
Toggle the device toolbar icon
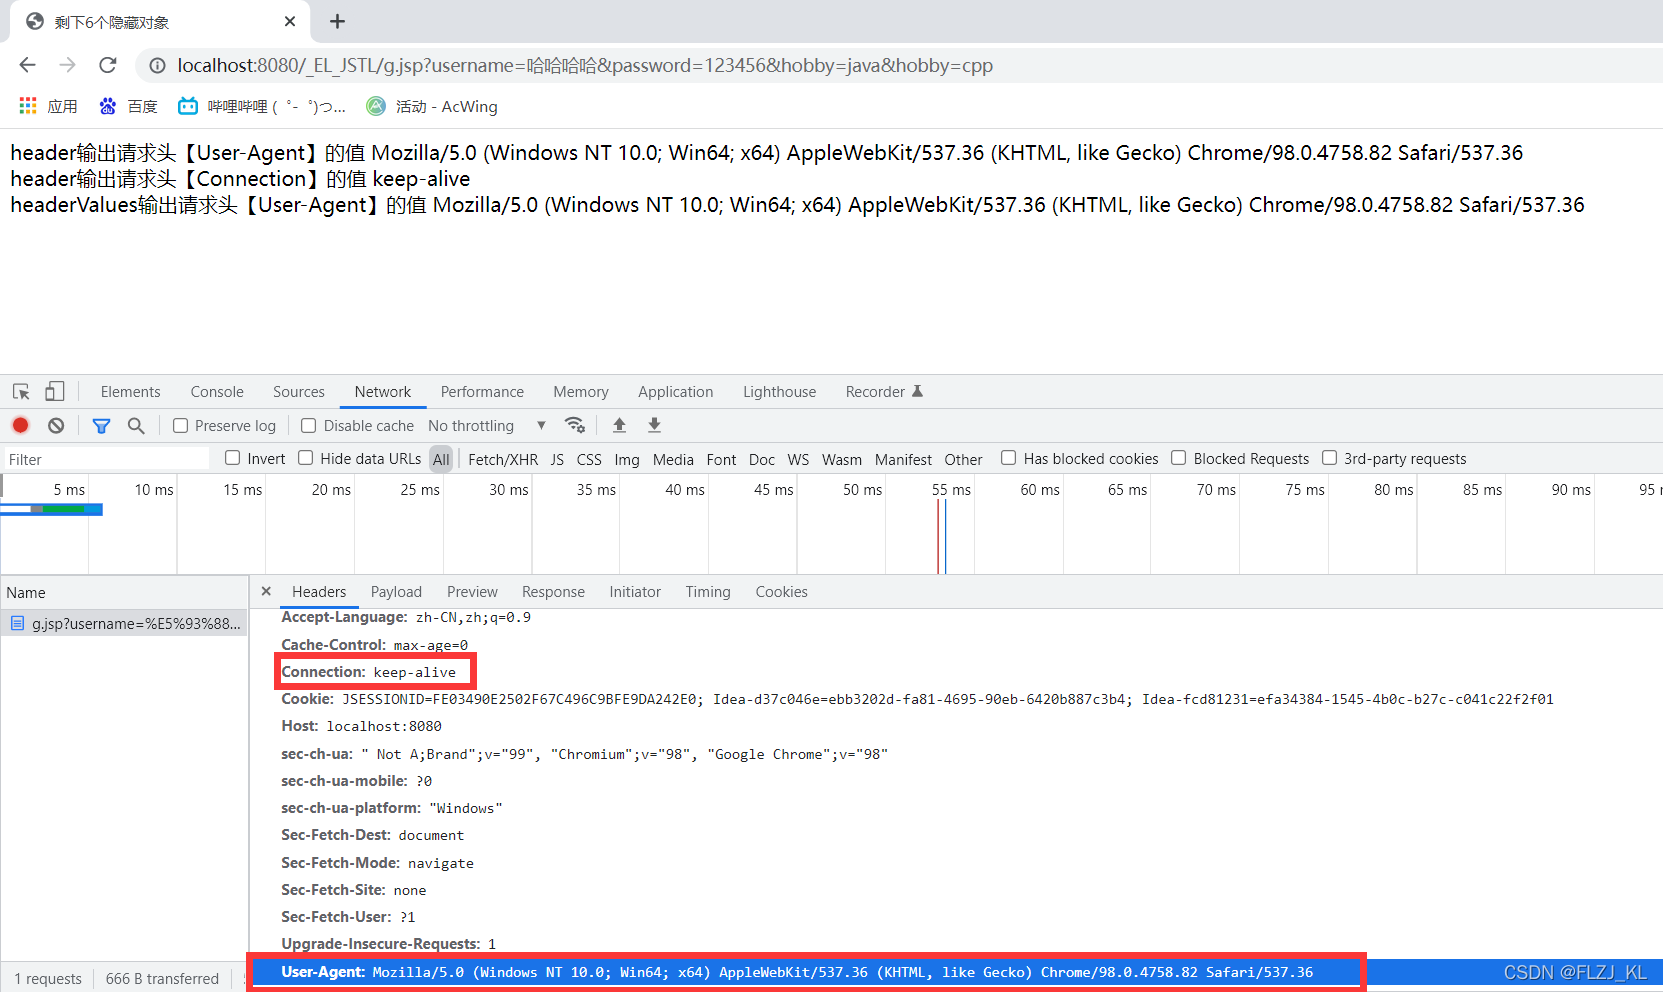click(x=54, y=392)
